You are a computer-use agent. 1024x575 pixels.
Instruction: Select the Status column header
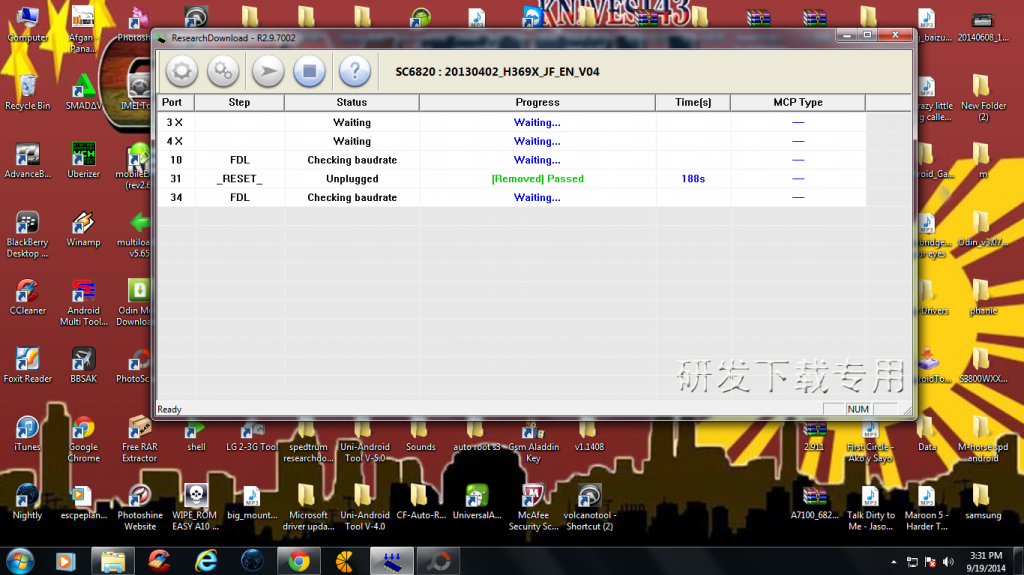coord(351,102)
